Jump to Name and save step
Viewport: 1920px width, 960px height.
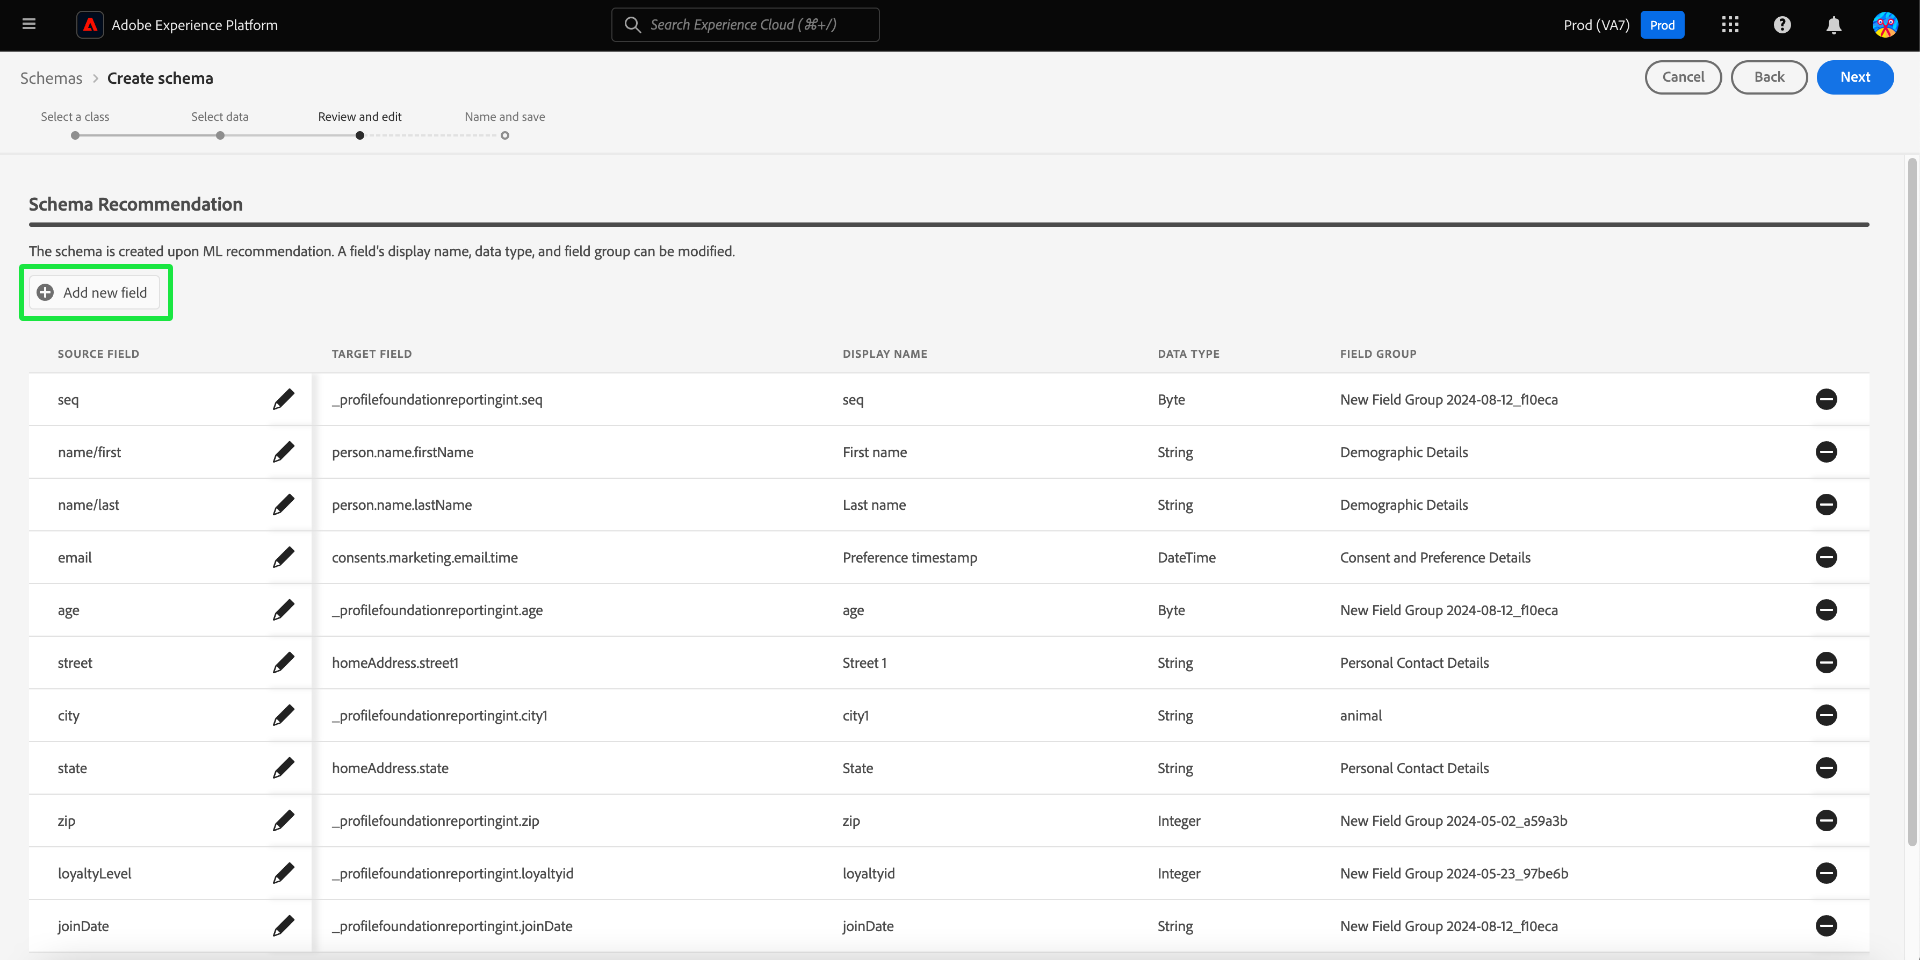[x=505, y=135]
